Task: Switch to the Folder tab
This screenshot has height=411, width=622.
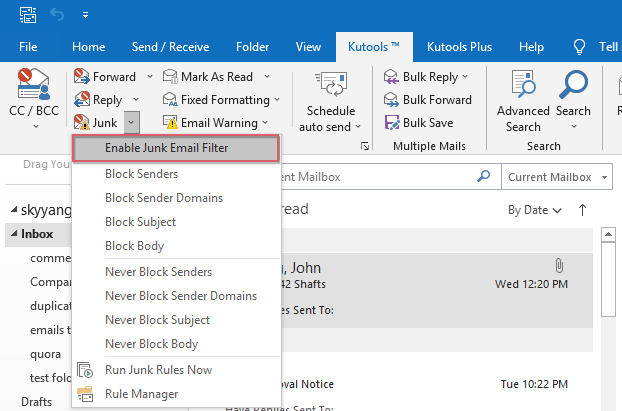Action: click(x=252, y=47)
